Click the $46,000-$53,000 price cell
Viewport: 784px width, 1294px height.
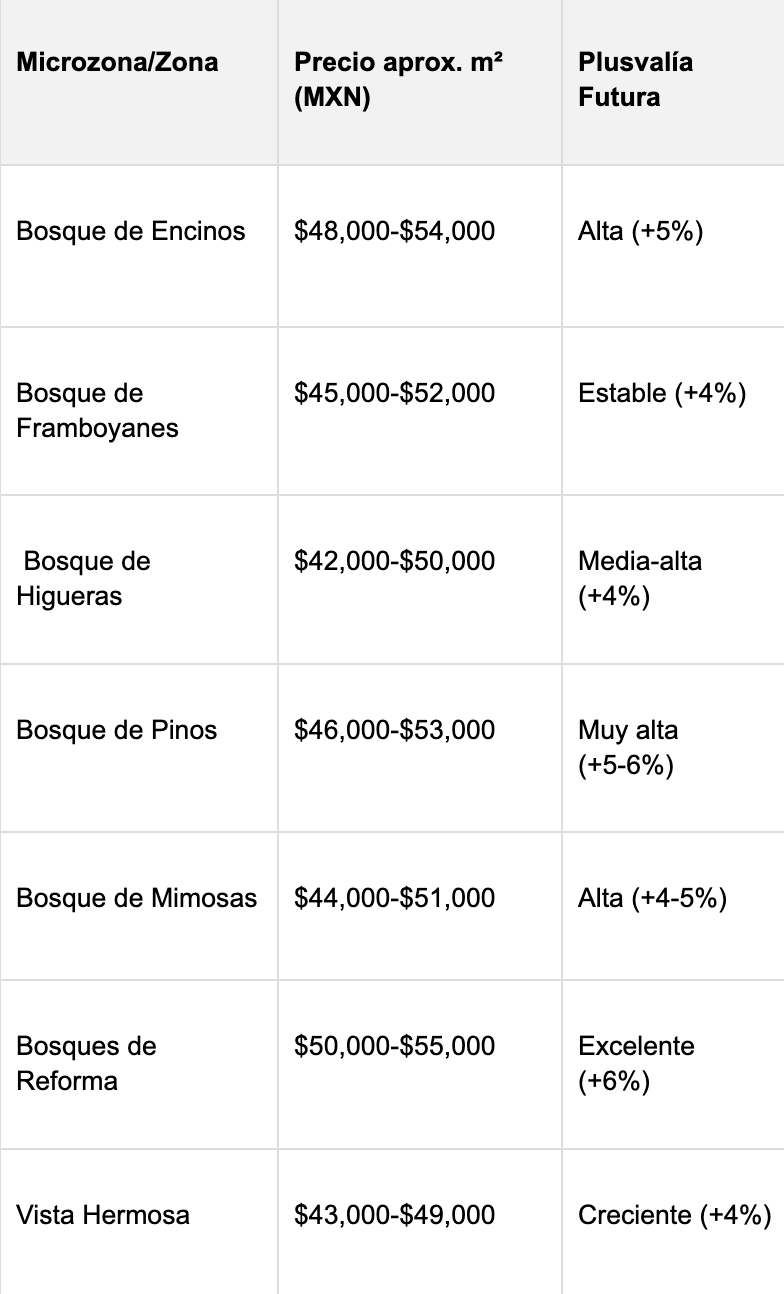point(394,730)
